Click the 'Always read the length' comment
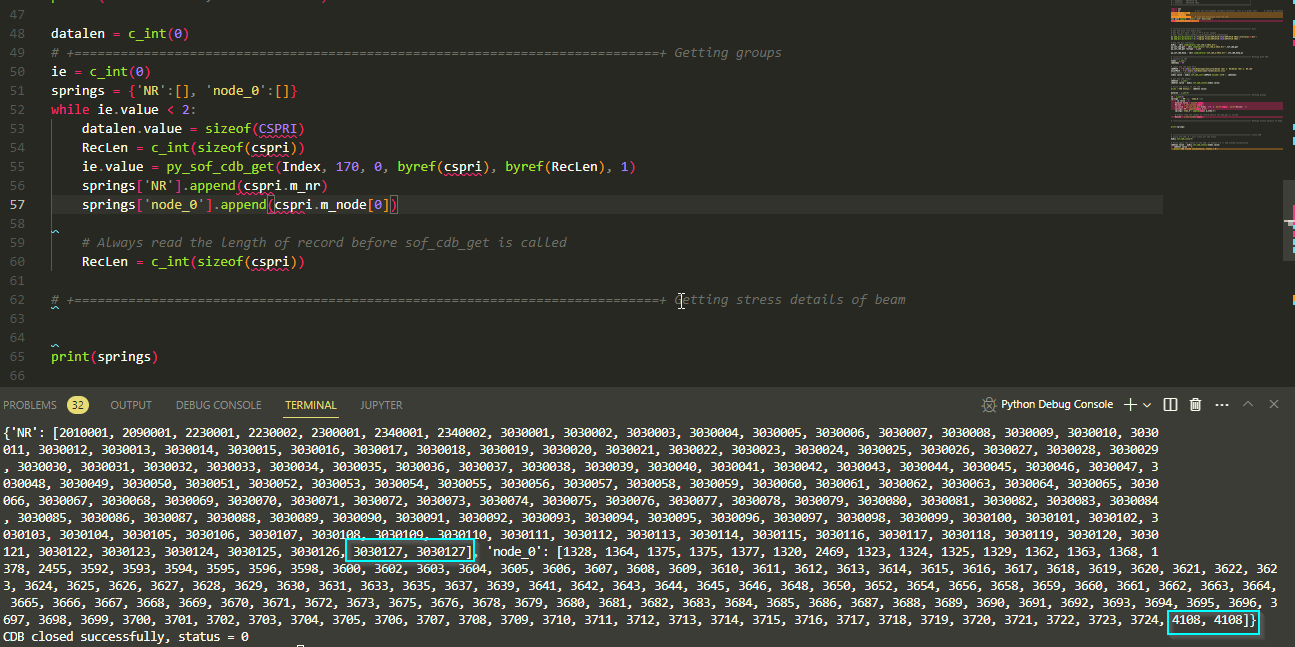Screen dimensions: 1295x647 324,243
